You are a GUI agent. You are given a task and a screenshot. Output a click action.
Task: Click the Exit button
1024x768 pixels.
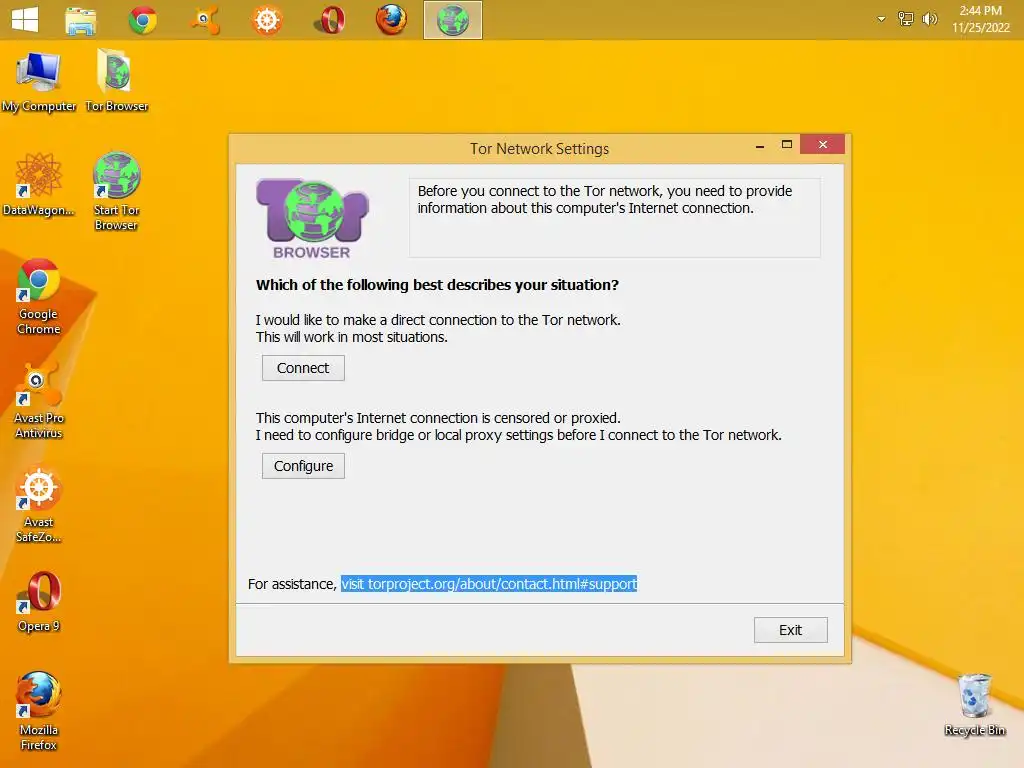click(x=790, y=630)
